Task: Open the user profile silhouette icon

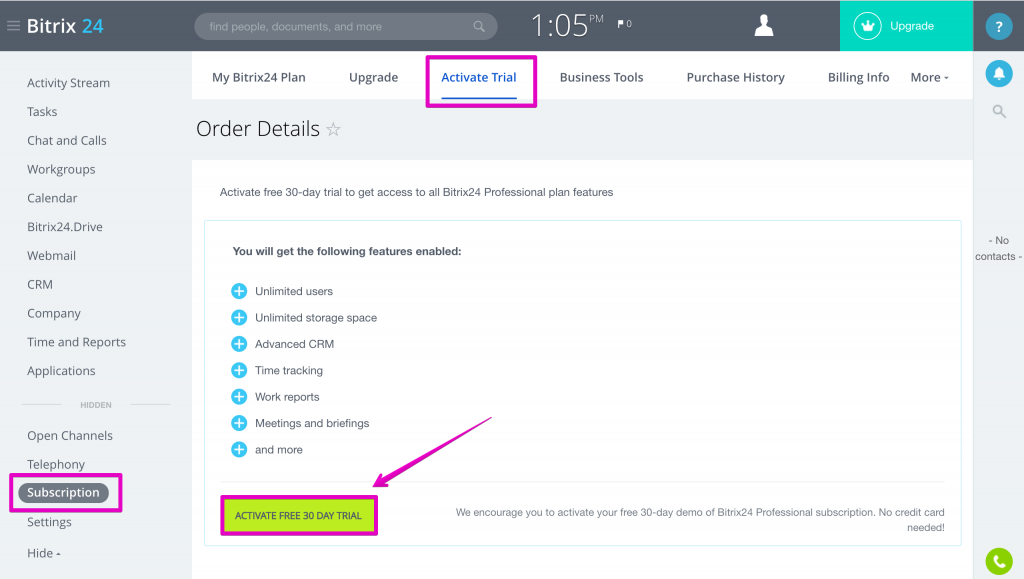Action: [763, 25]
